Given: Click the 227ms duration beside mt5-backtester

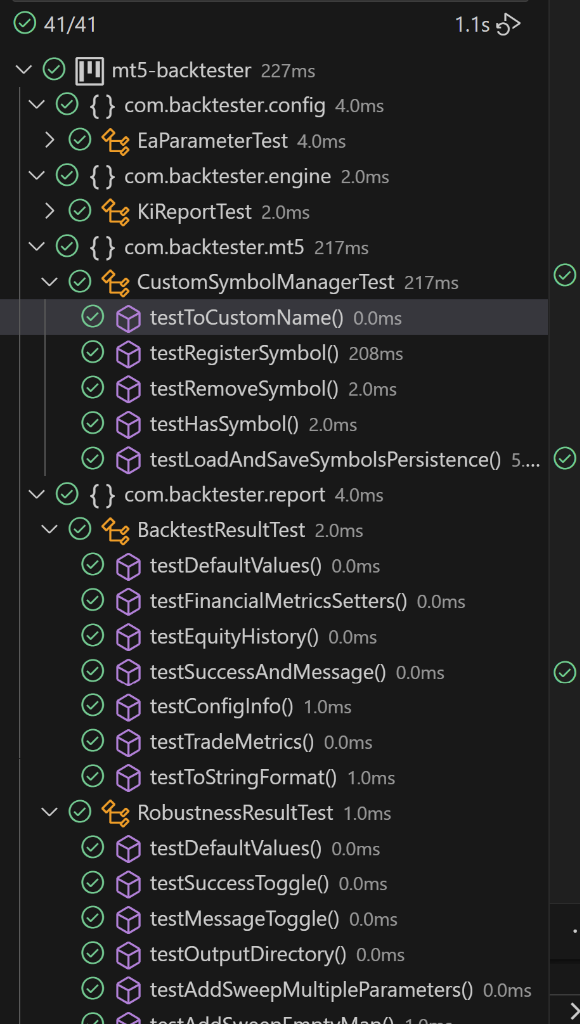Looking at the screenshot, I should point(288,71).
